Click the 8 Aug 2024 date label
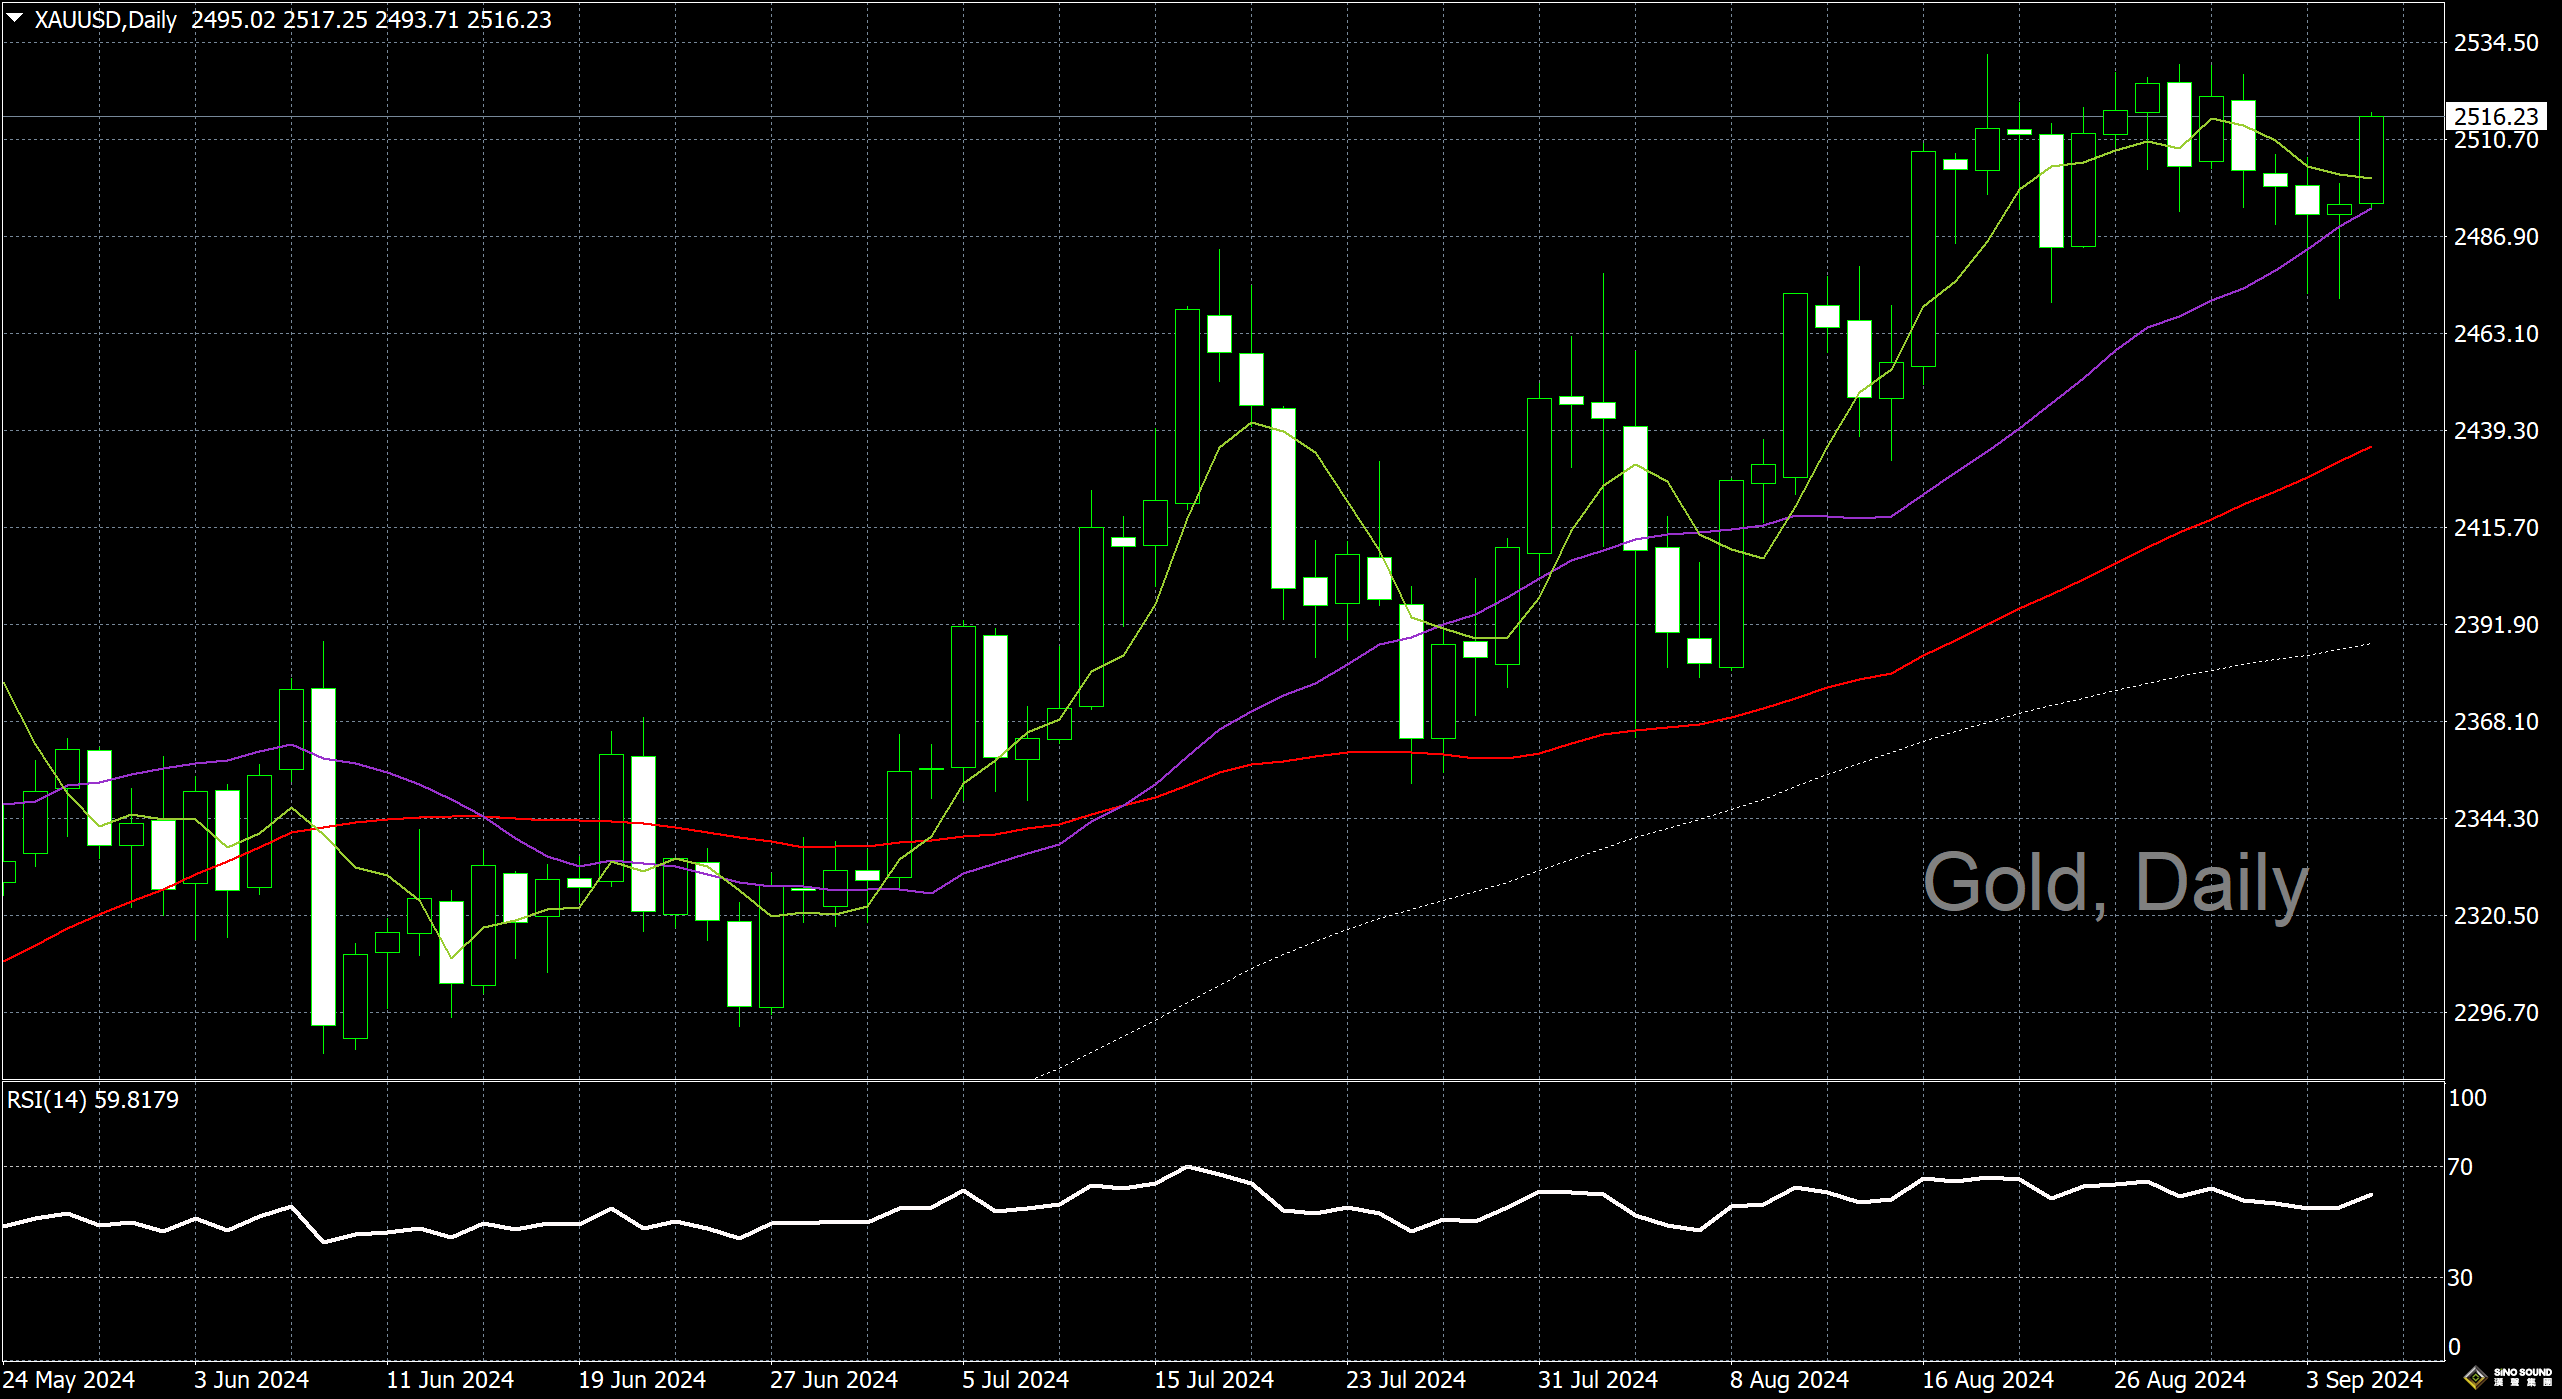Viewport: 2562px width, 1399px height. pos(1789,1380)
